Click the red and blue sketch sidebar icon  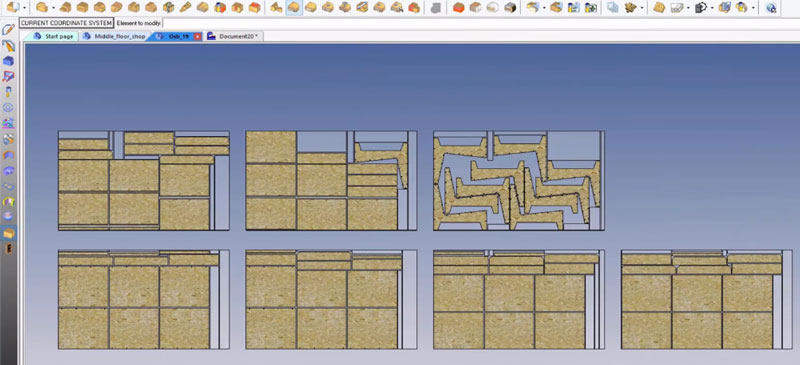(8, 77)
